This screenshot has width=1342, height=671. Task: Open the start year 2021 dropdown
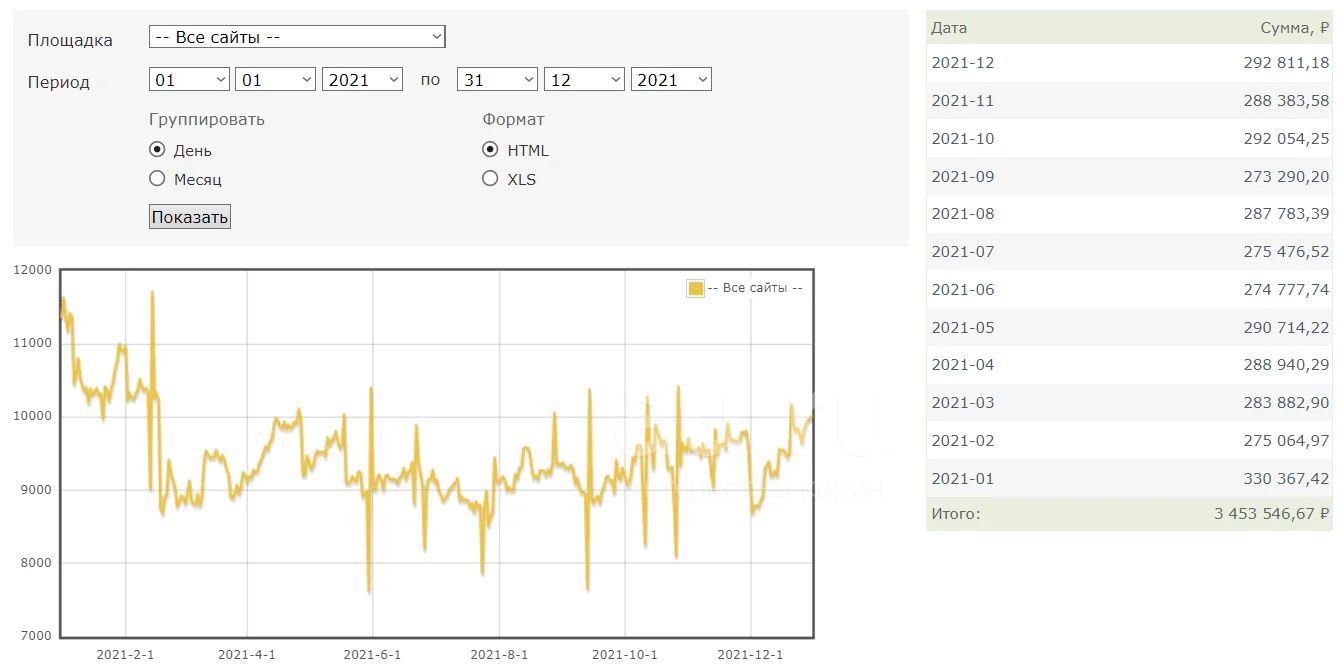pyautogui.click(x=362, y=80)
